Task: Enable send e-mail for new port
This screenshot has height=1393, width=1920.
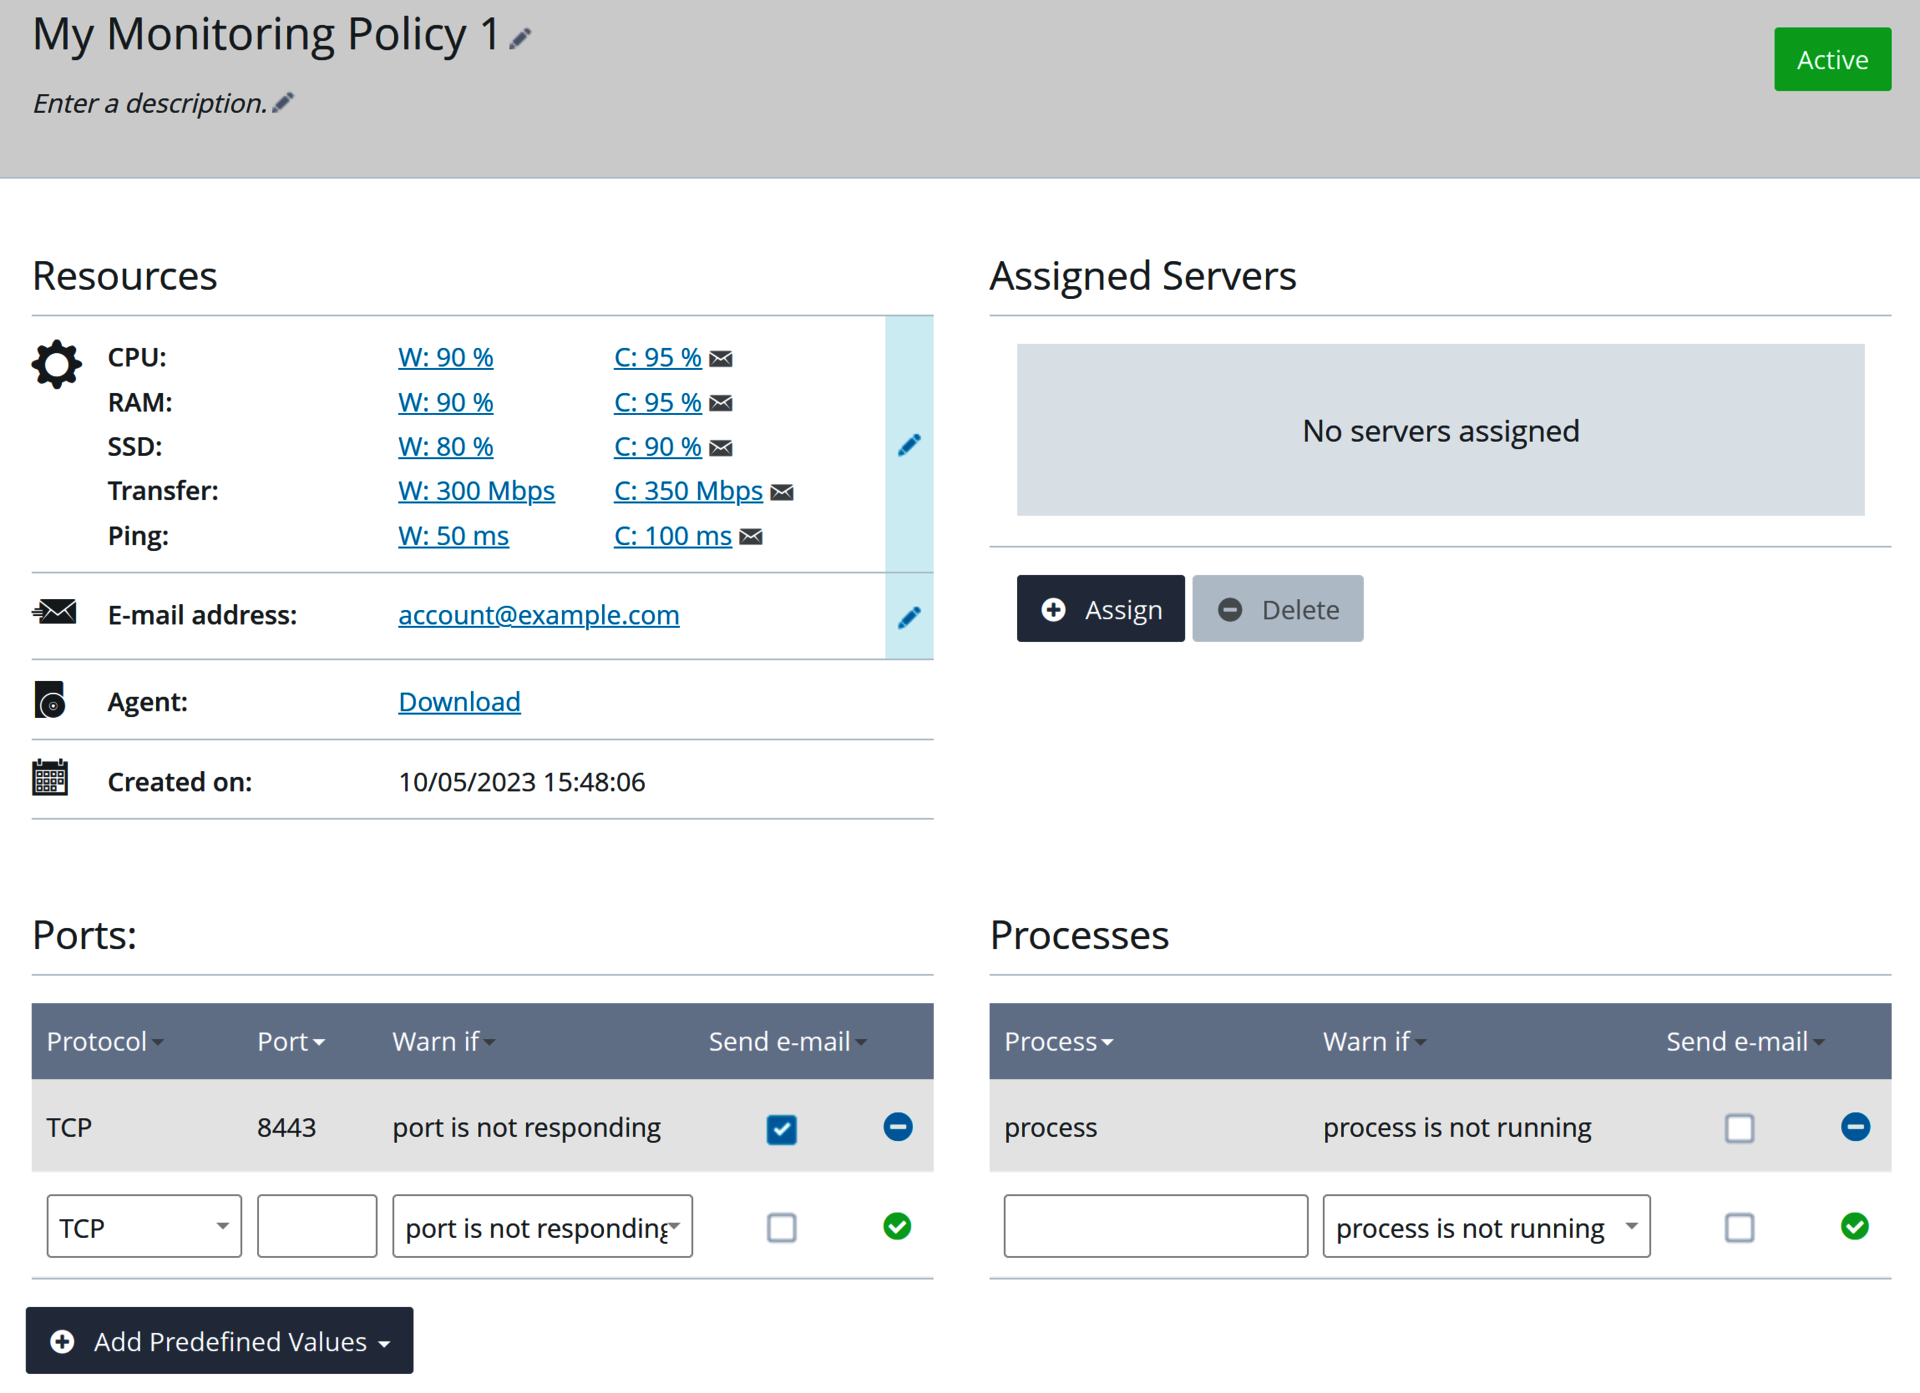Action: (781, 1227)
